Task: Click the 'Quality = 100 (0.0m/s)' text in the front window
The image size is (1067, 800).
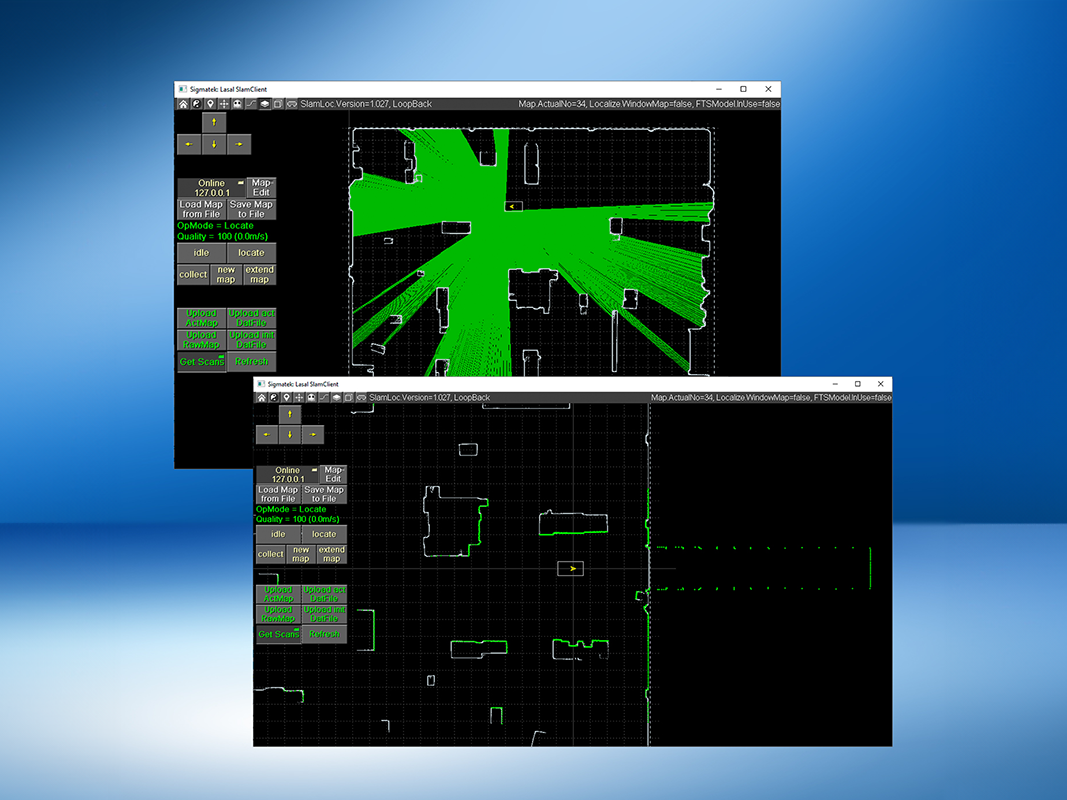Action: [x=297, y=519]
